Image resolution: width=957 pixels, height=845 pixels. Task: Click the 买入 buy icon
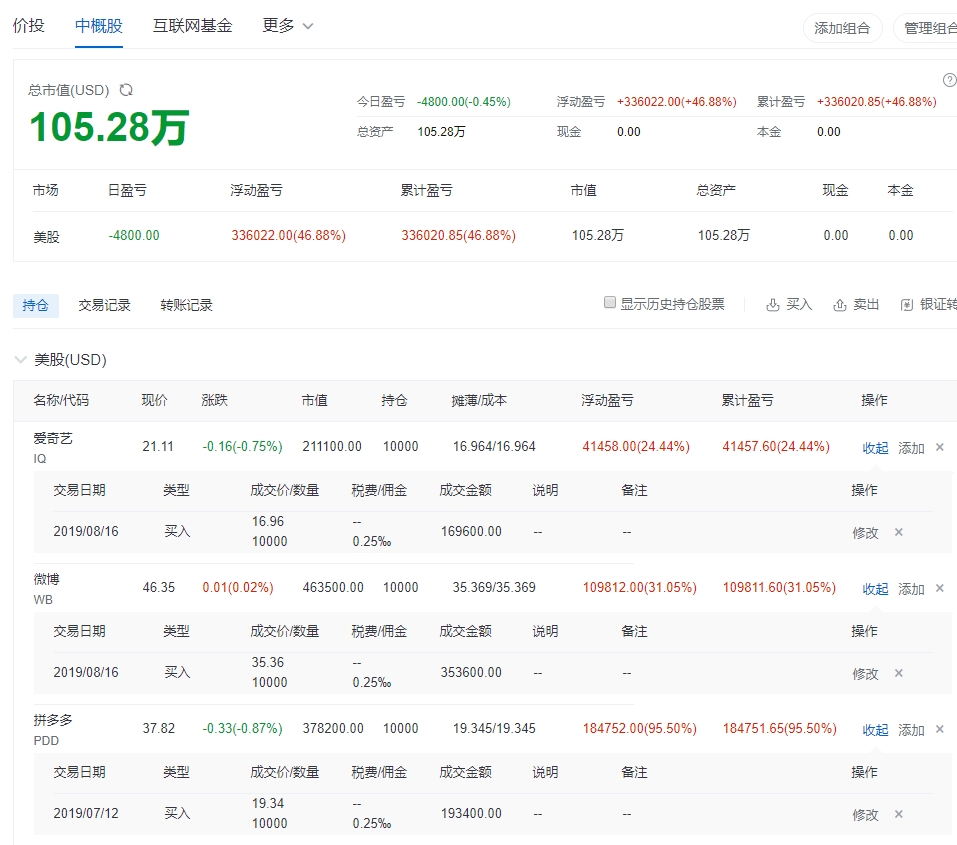[x=773, y=305]
